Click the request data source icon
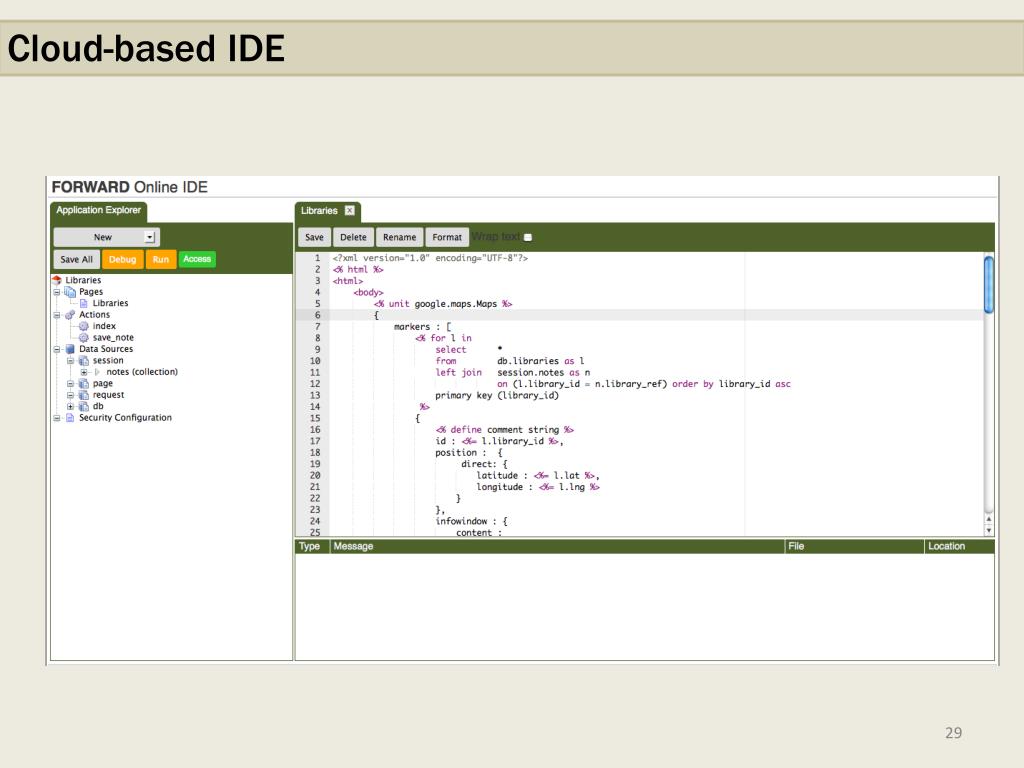 84,394
